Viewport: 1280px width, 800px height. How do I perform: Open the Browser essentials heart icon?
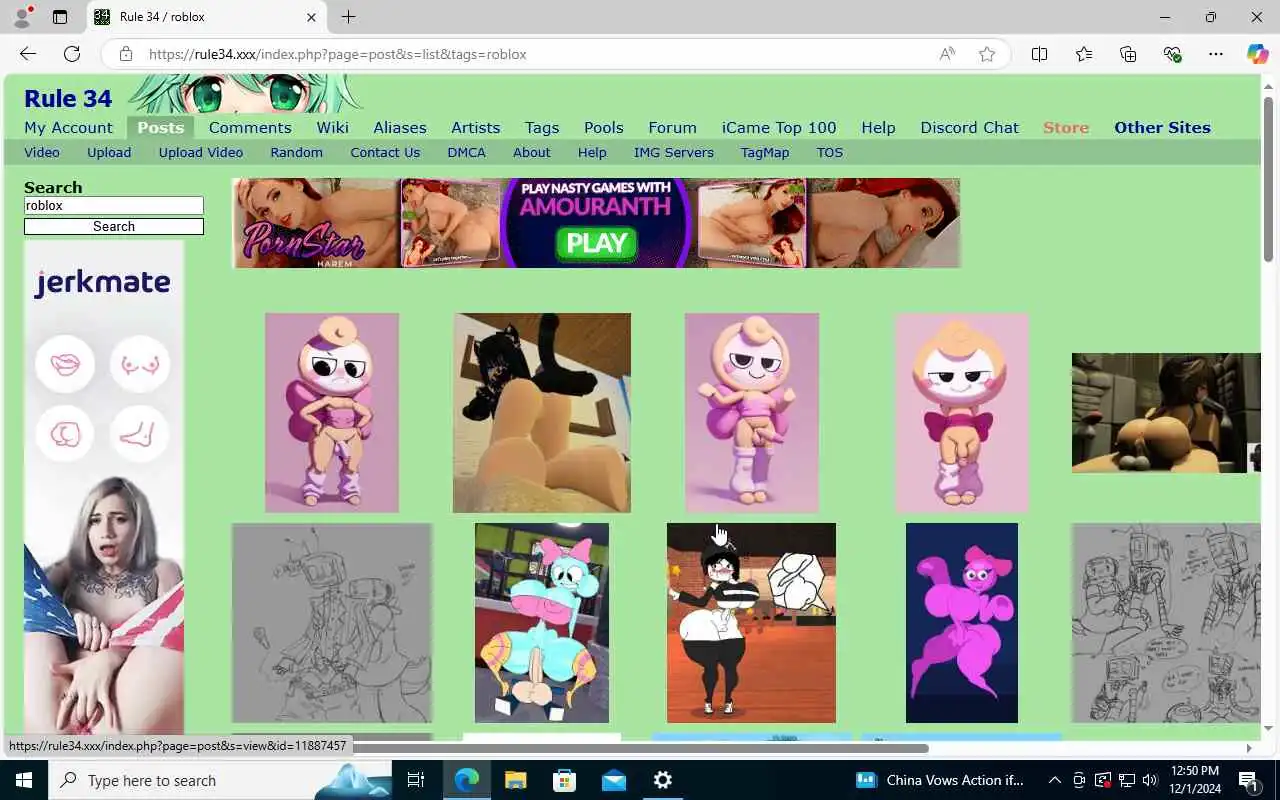(x=1172, y=54)
